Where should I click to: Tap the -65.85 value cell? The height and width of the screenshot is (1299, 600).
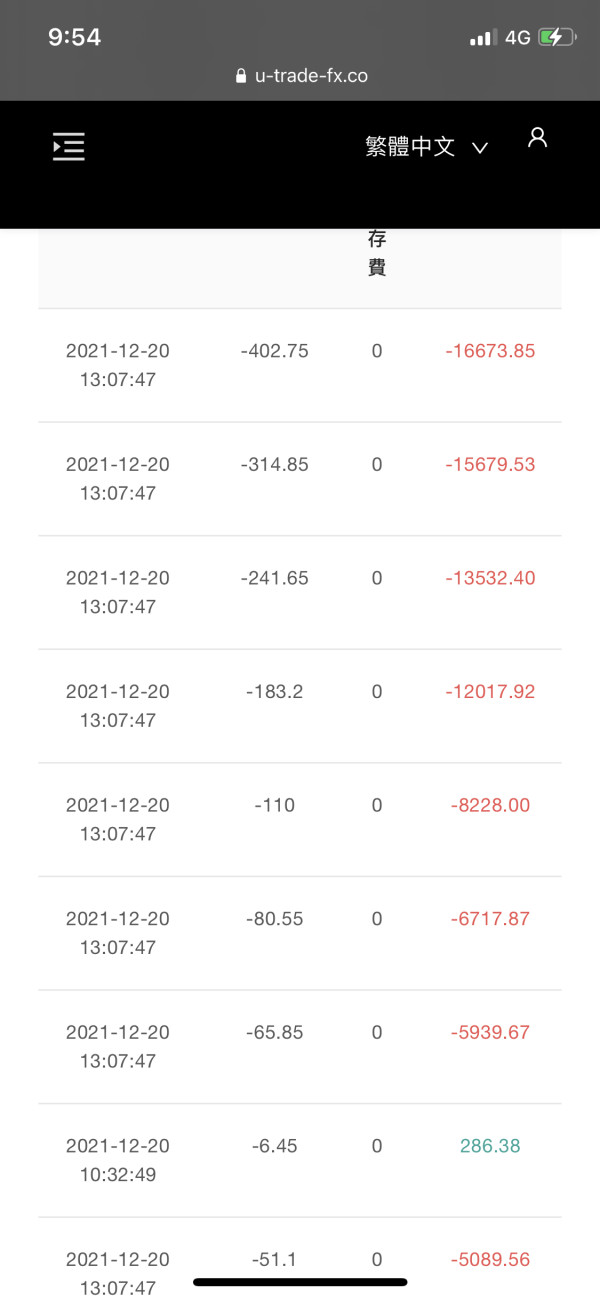[274, 1032]
